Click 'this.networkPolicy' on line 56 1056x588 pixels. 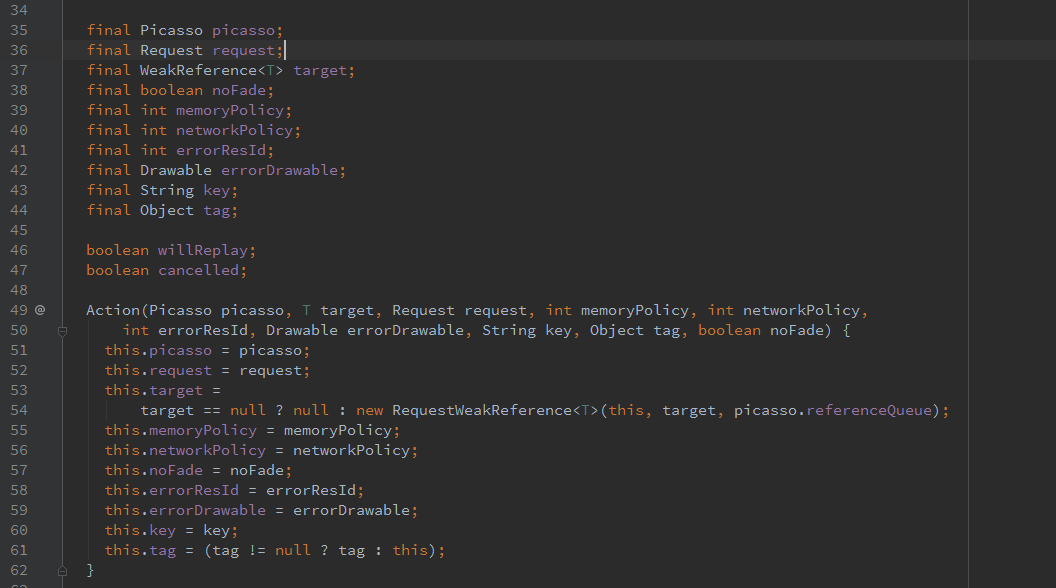click(x=185, y=451)
